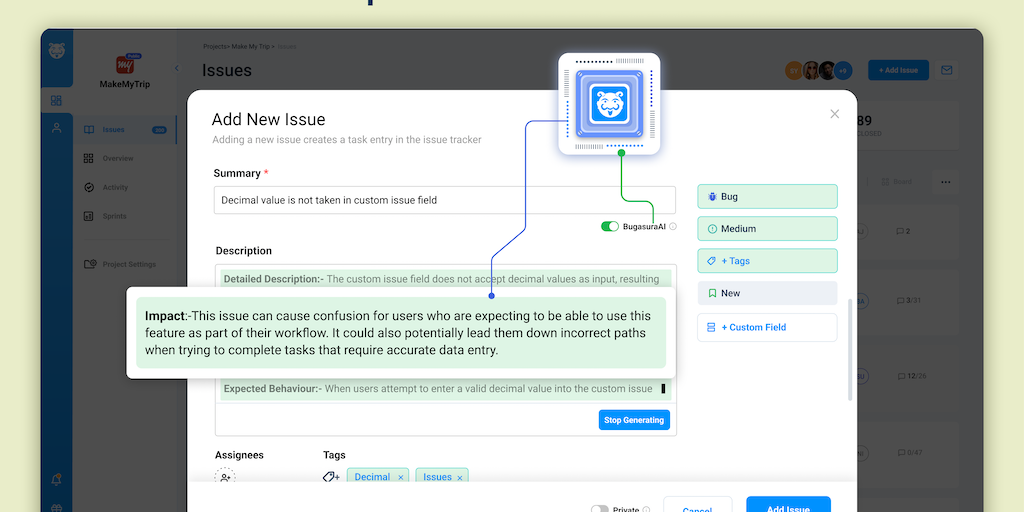Remove the Decimal tag with its x
This screenshot has height=512, width=1024.
pos(401,478)
